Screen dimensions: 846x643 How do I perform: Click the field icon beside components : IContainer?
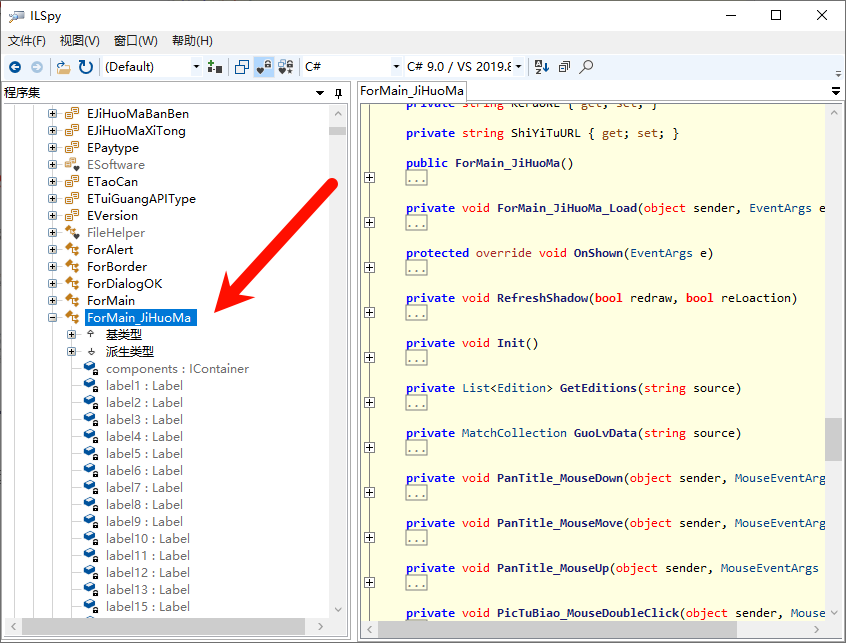[x=91, y=368]
